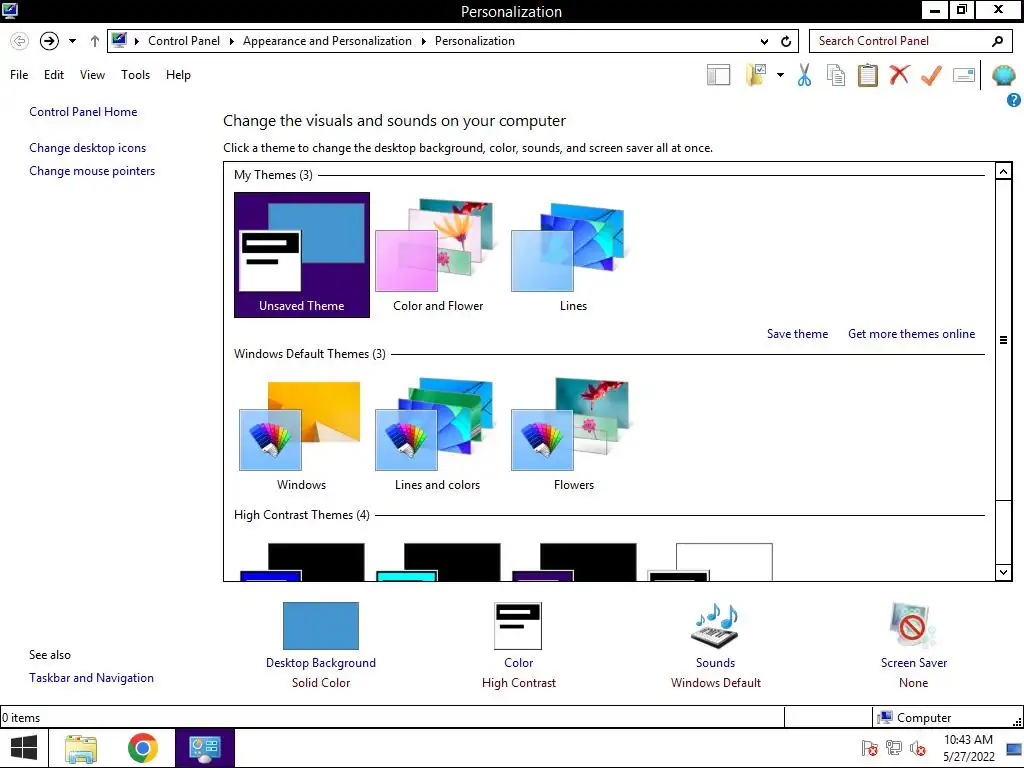Click the theme list scrollbar thumb
1024x768 pixels.
click(x=1003, y=340)
